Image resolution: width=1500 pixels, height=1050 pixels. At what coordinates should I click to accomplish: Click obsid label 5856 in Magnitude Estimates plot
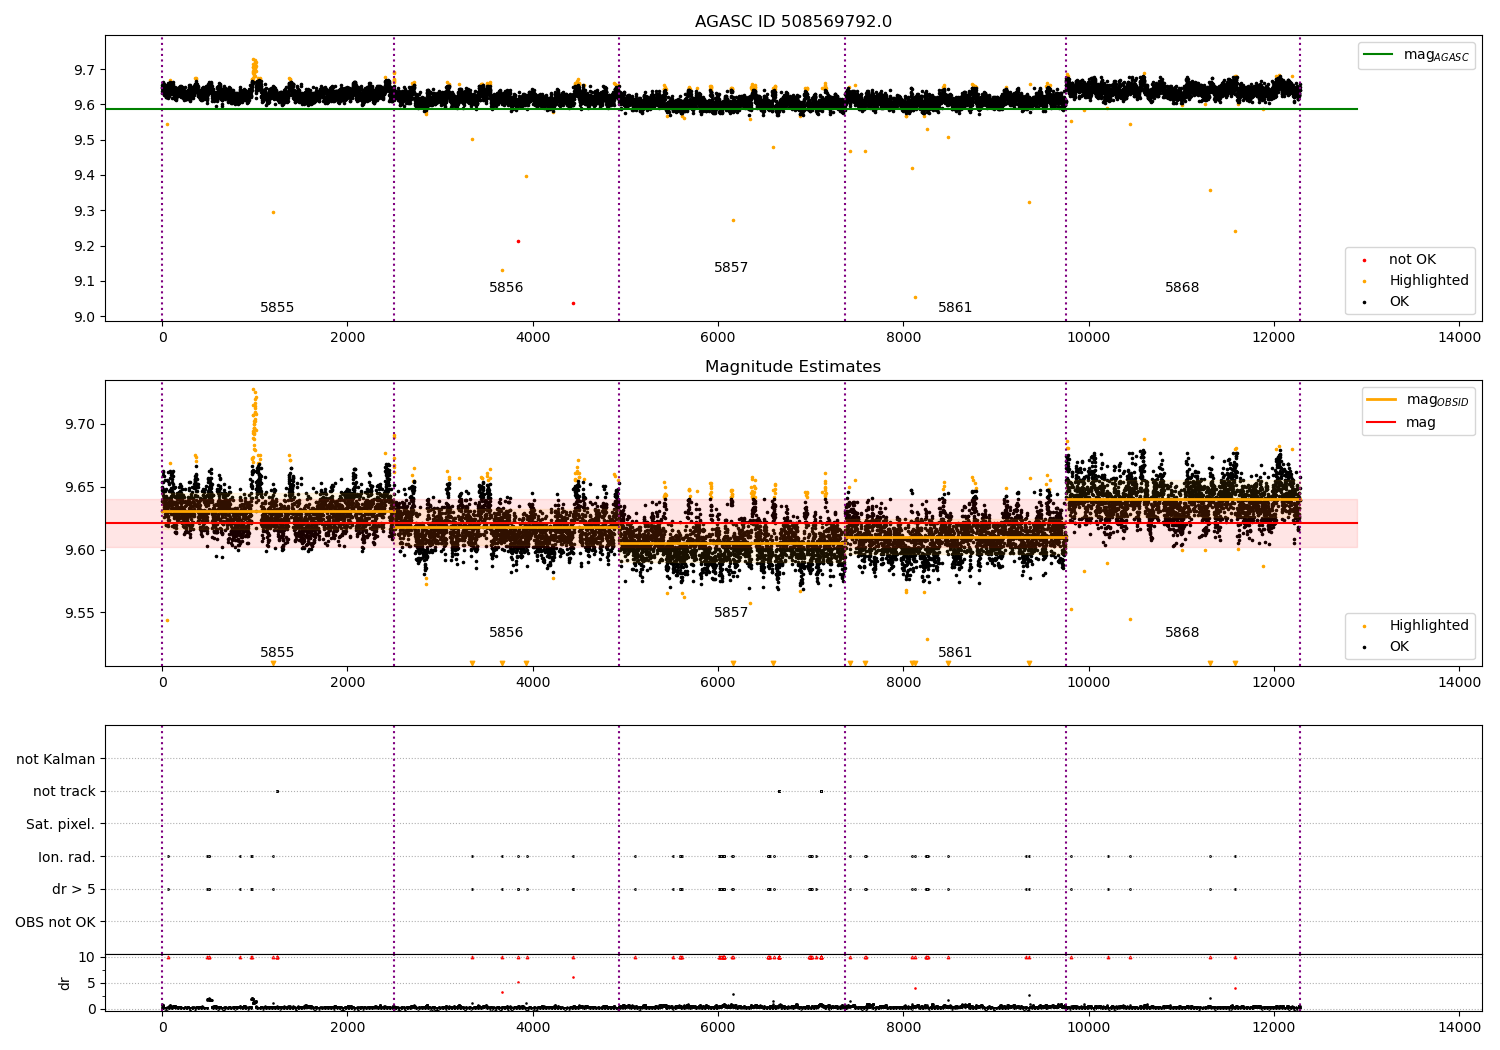506,633
